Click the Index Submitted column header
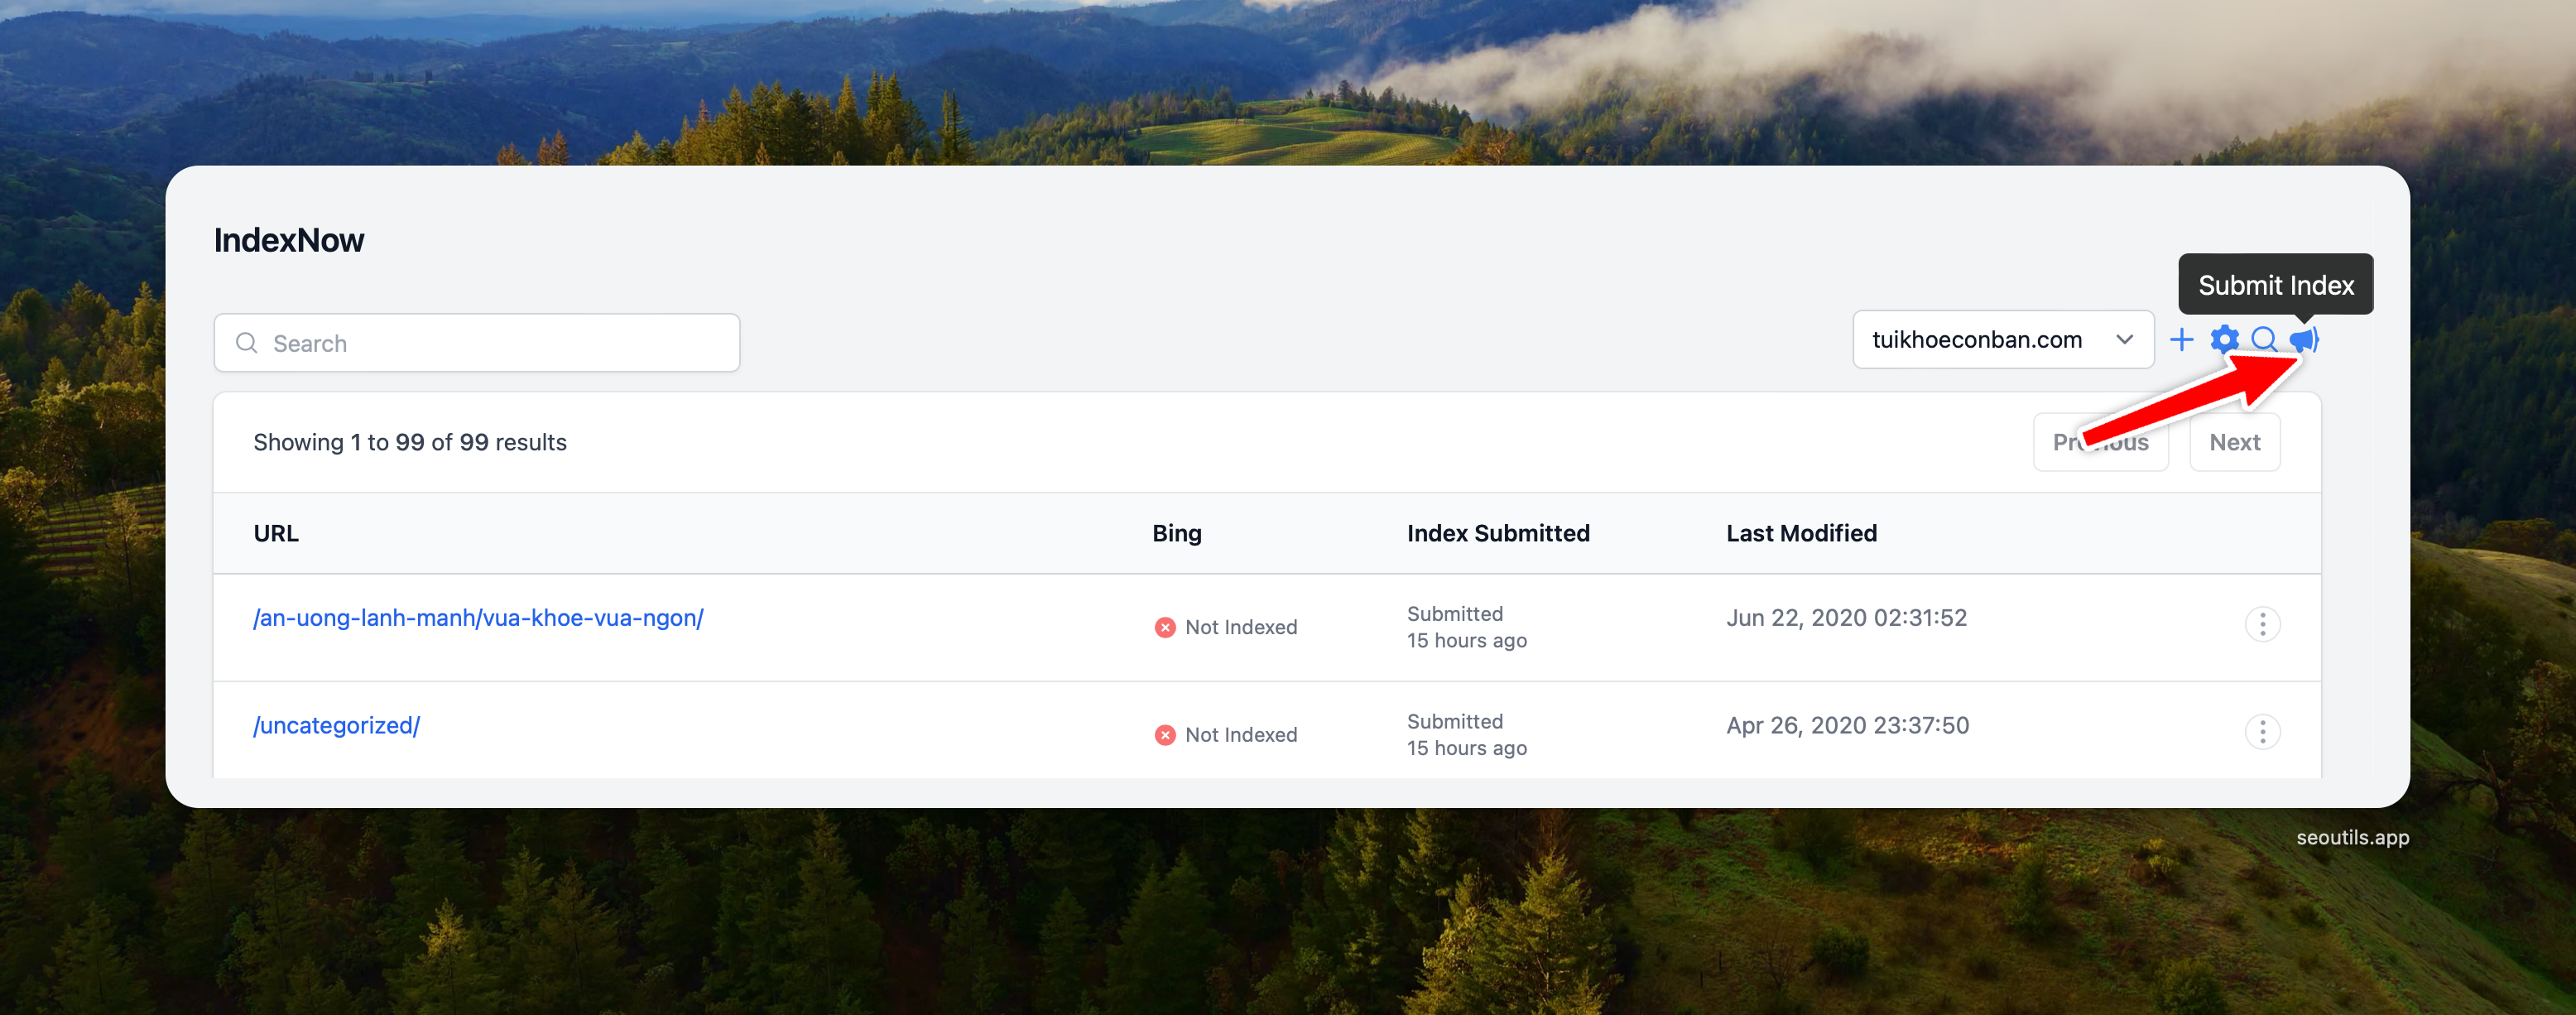This screenshot has height=1015, width=2576. (x=1497, y=533)
